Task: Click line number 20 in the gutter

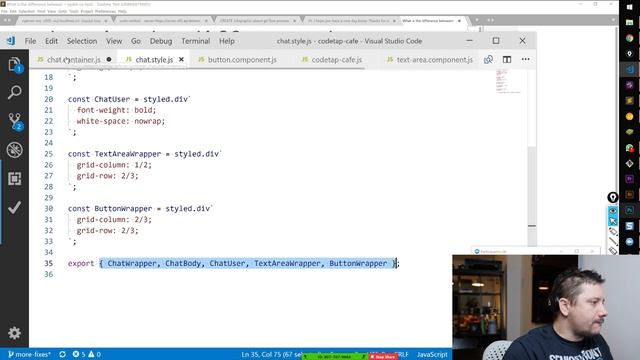Action: [49, 99]
